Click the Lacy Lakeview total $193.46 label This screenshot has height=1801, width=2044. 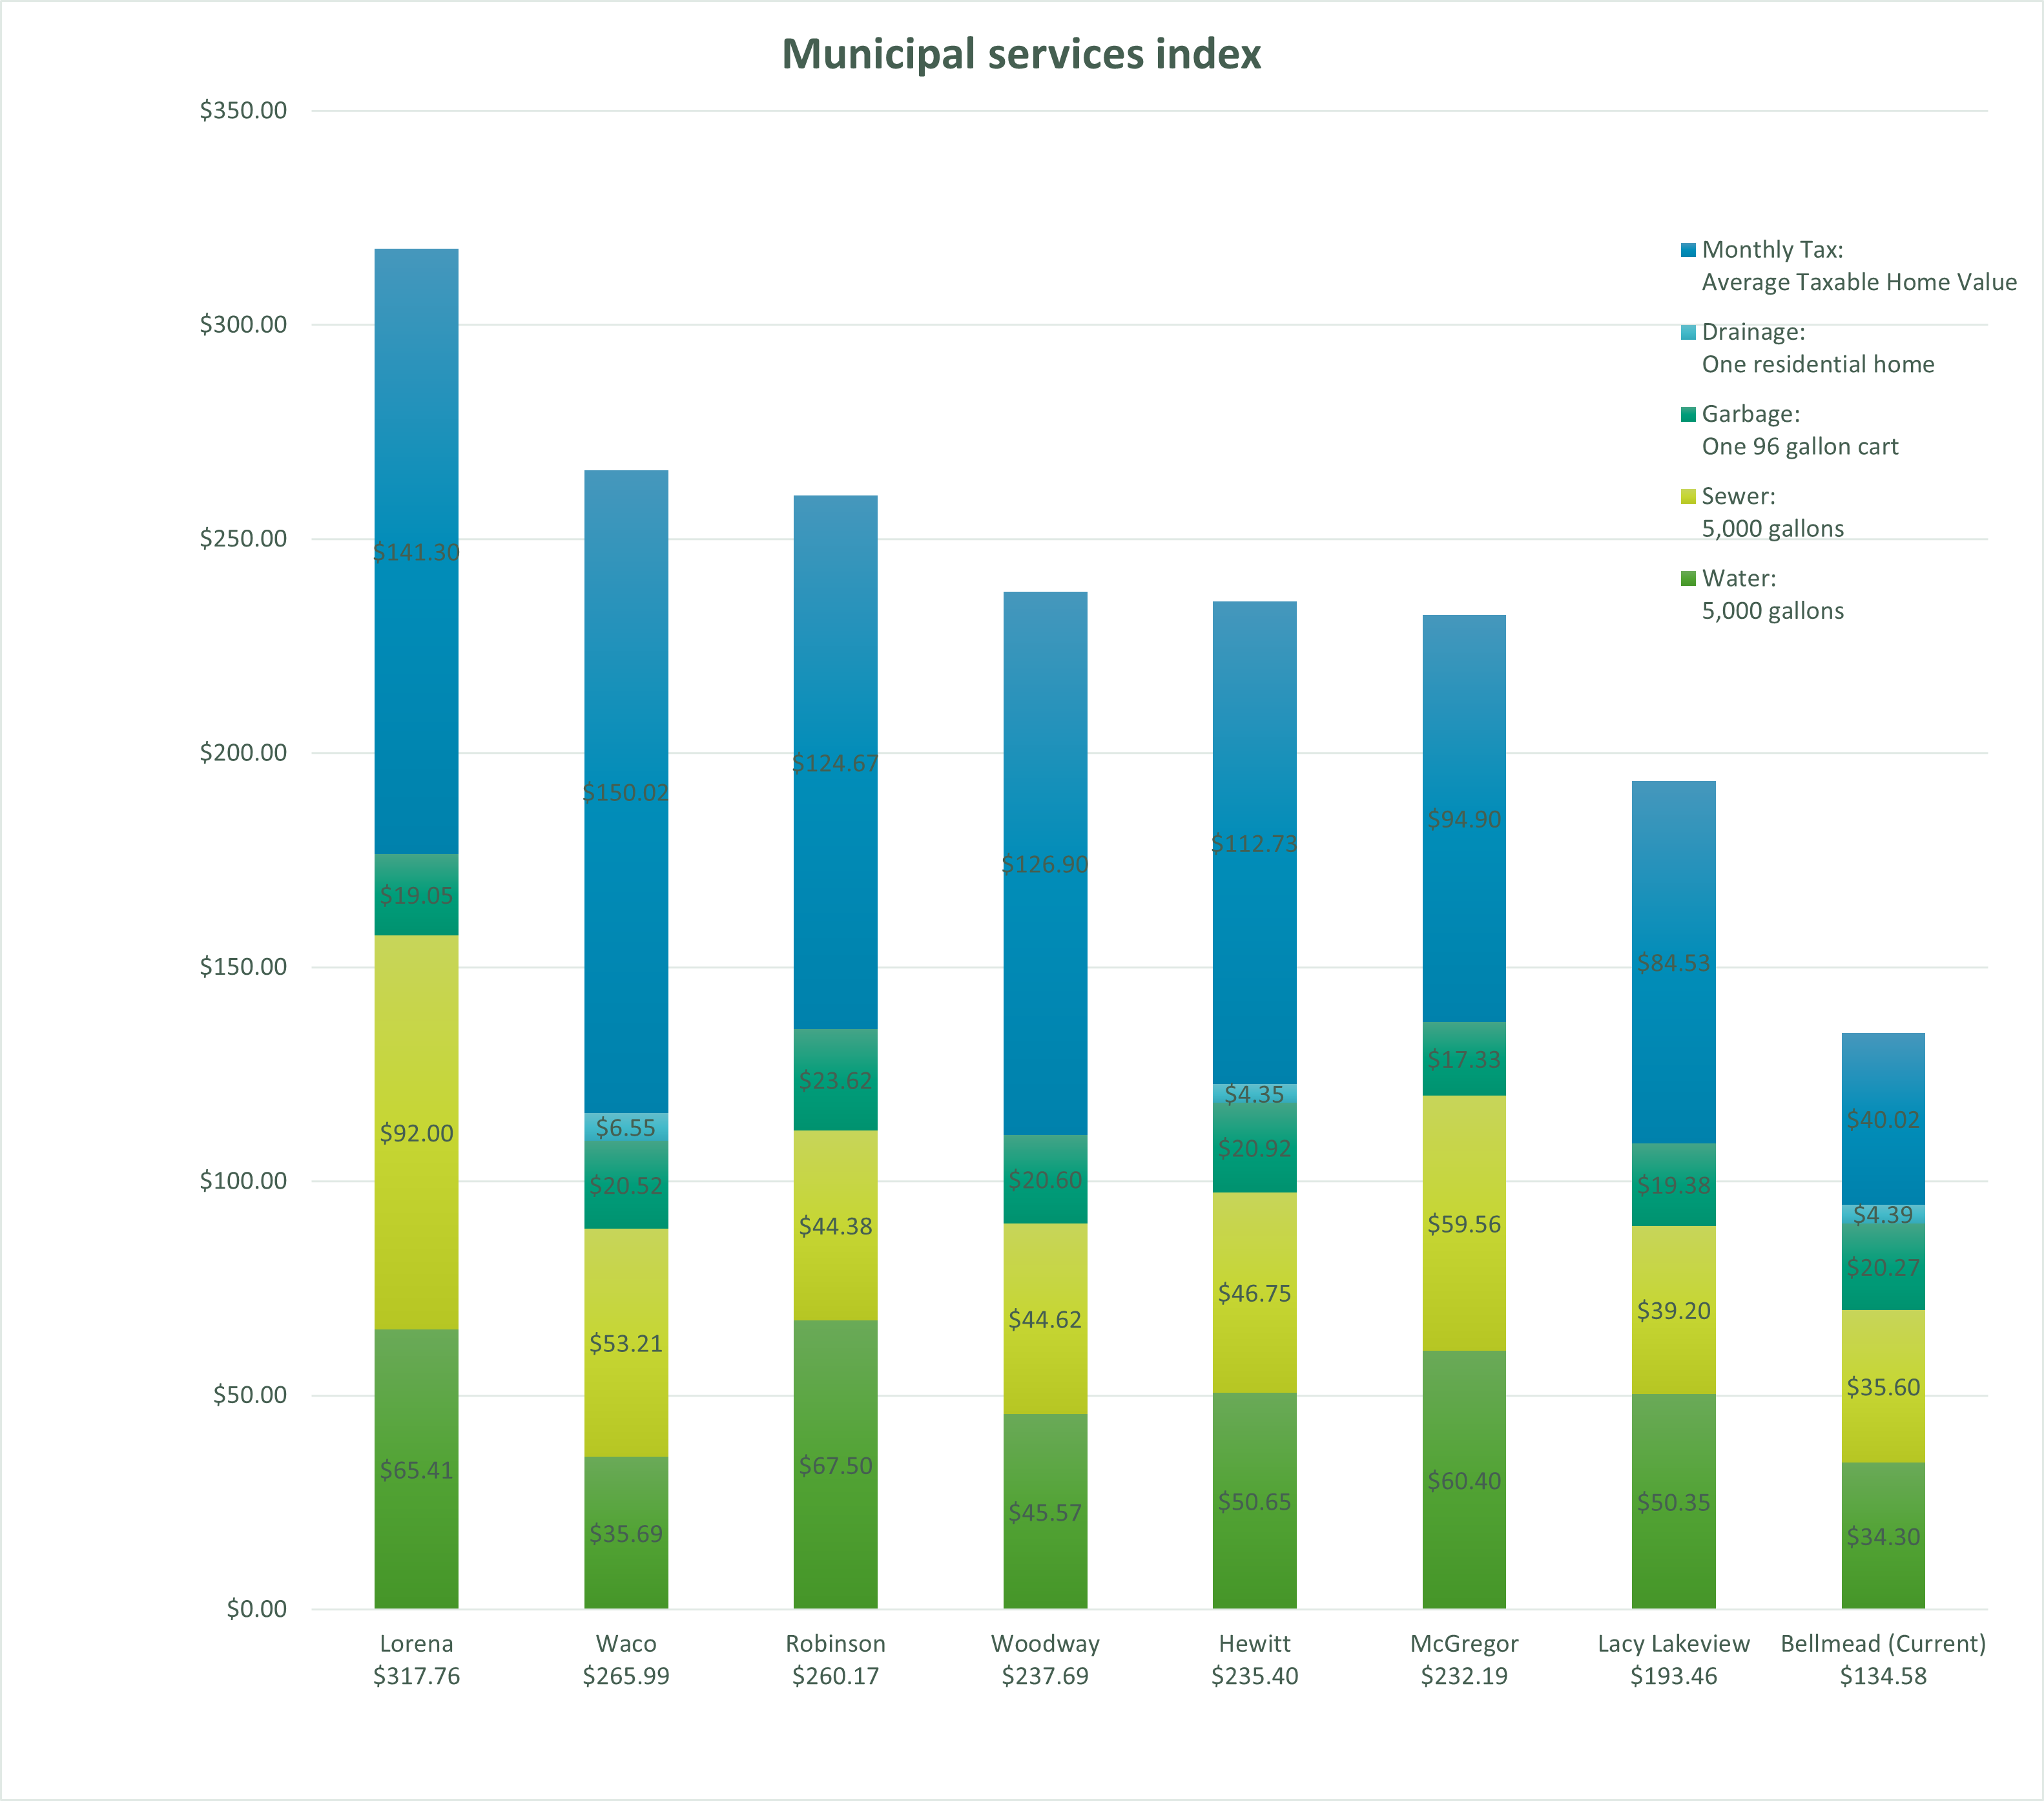tap(1673, 1676)
